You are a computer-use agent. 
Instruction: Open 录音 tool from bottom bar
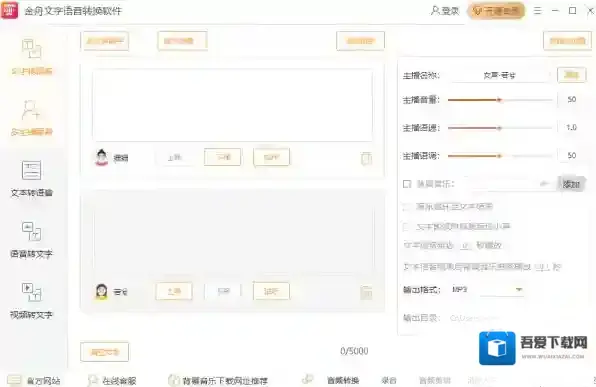coord(389,380)
